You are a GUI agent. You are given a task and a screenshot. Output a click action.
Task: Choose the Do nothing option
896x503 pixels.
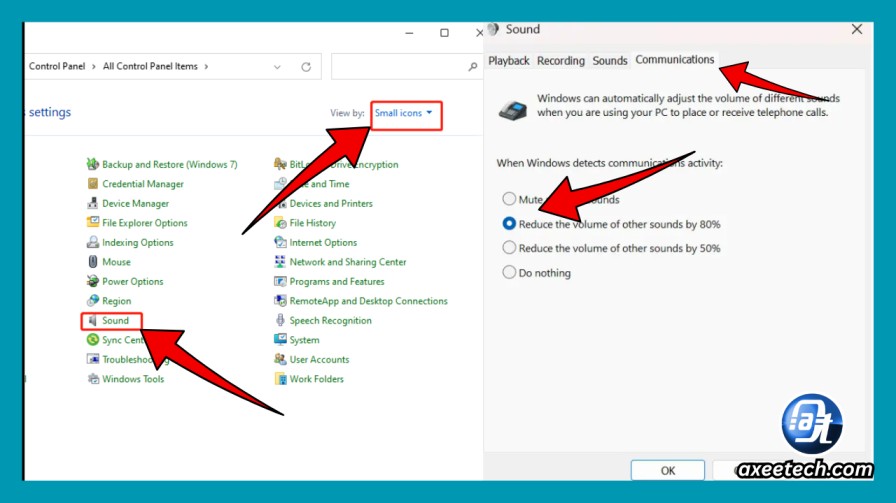[x=509, y=272]
